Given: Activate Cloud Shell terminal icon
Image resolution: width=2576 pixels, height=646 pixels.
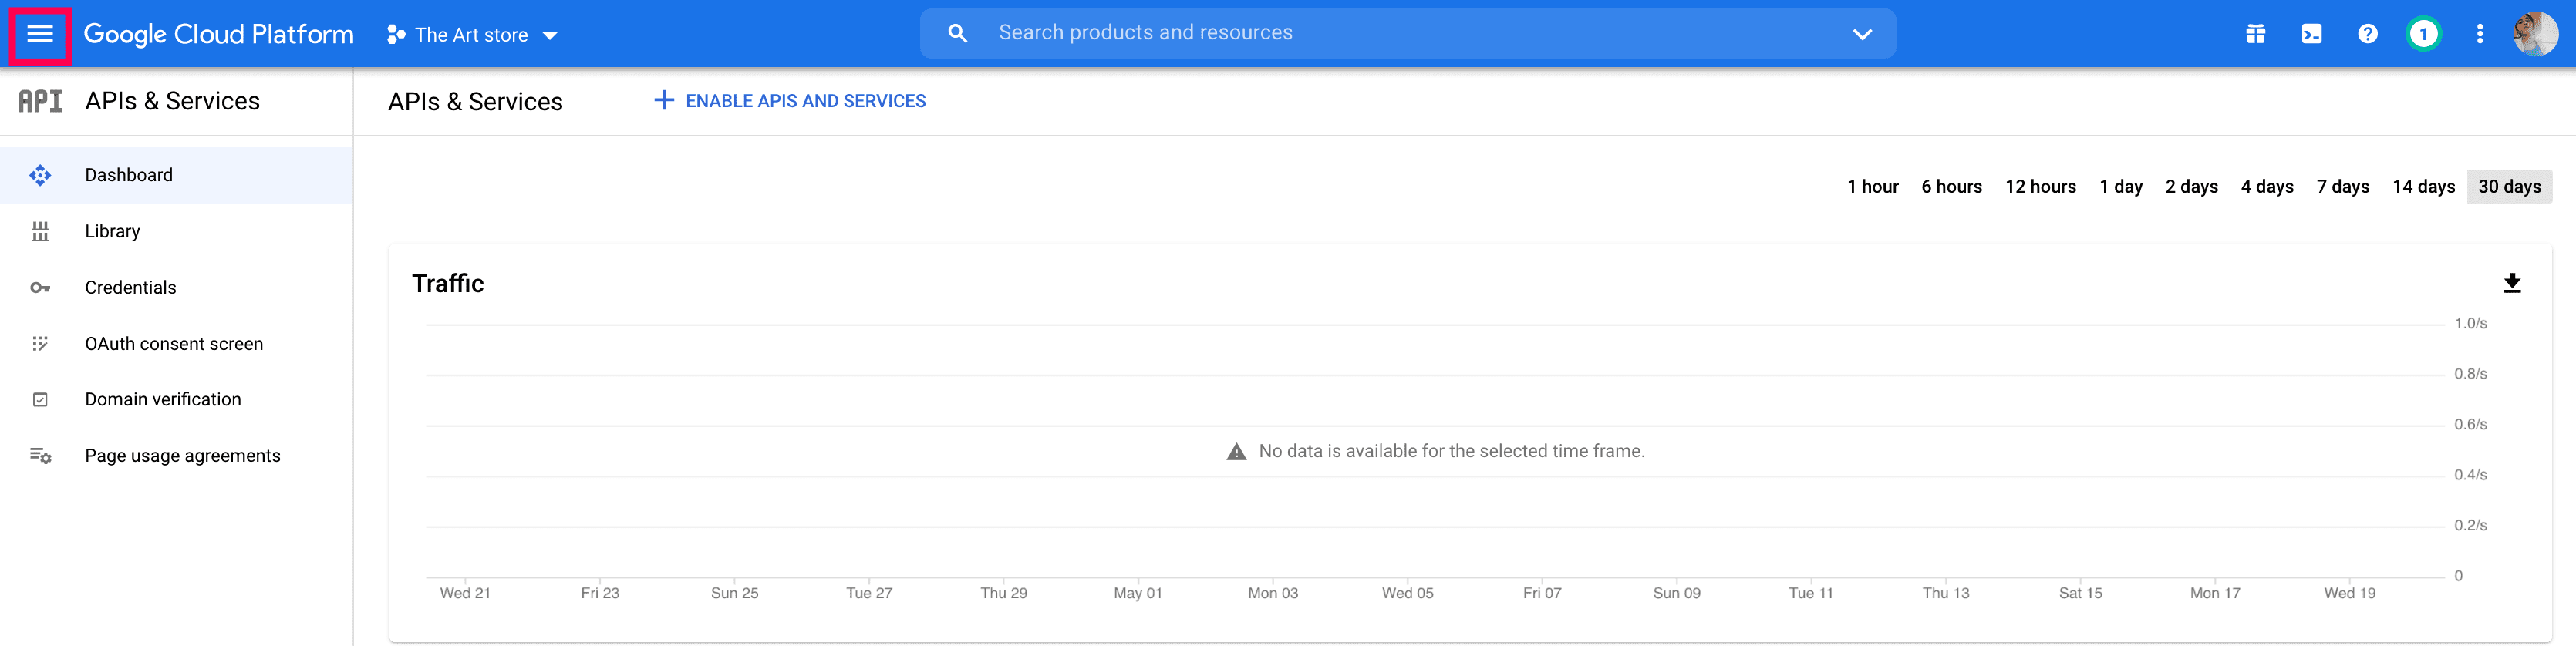Looking at the screenshot, I should point(2311,35).
